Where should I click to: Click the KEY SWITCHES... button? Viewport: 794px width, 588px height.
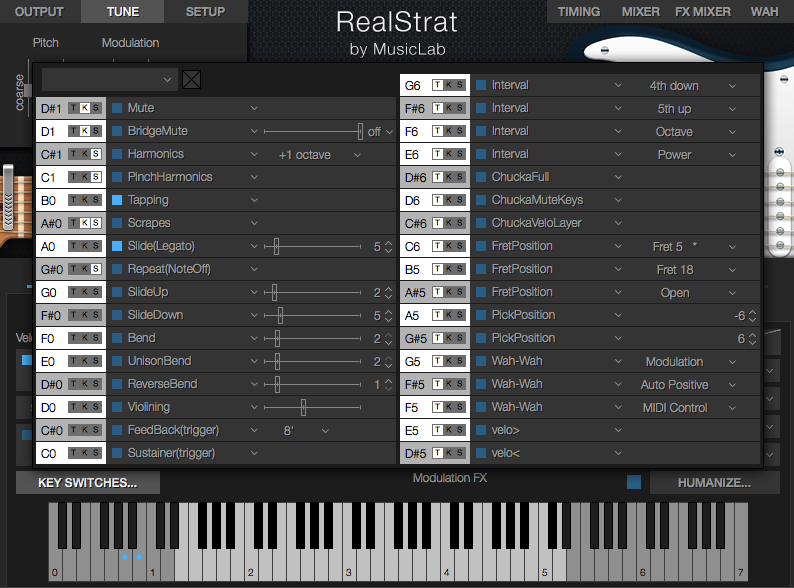pyautogui.click(x=88, y=483)
